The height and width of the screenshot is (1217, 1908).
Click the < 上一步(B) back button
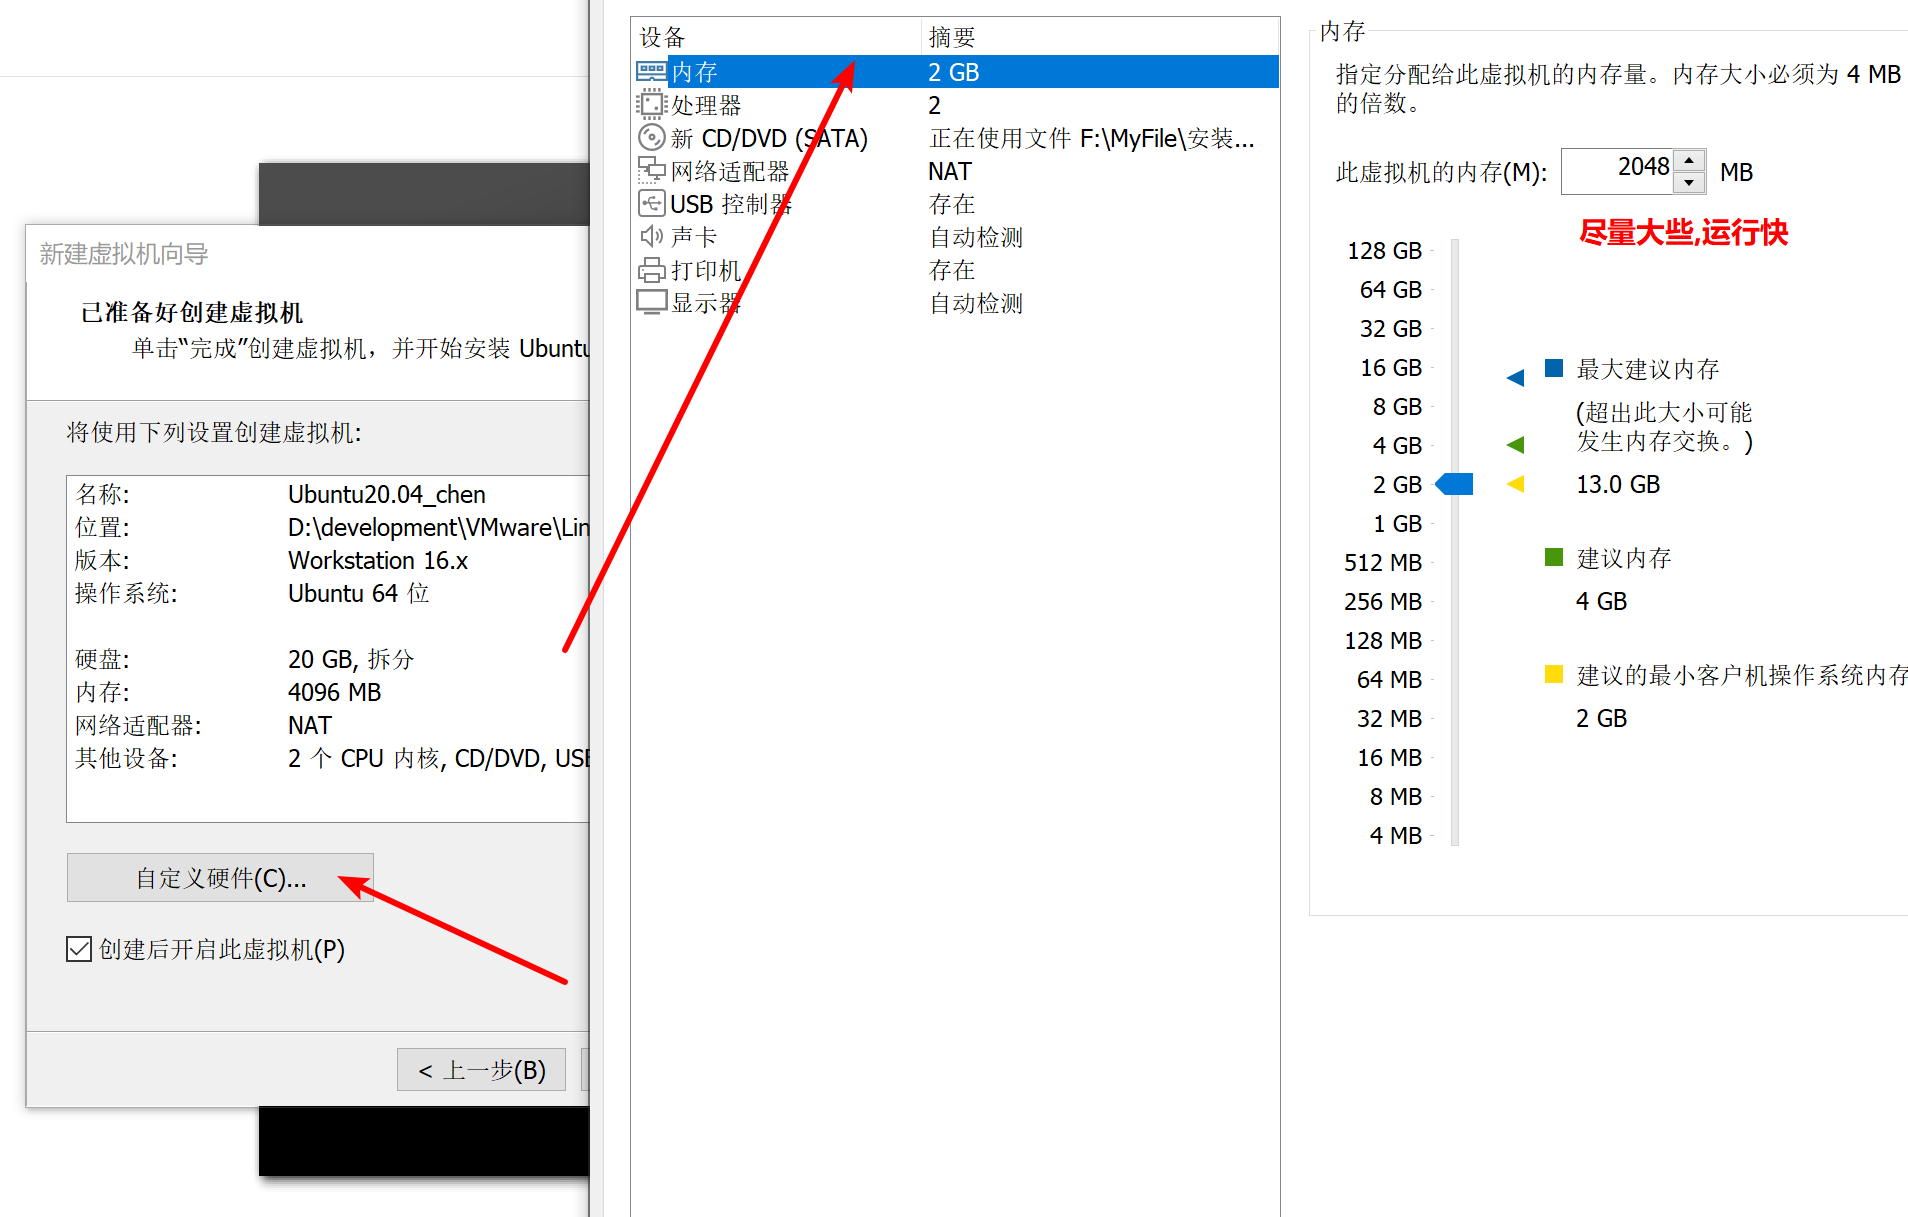click(482, 1070)
